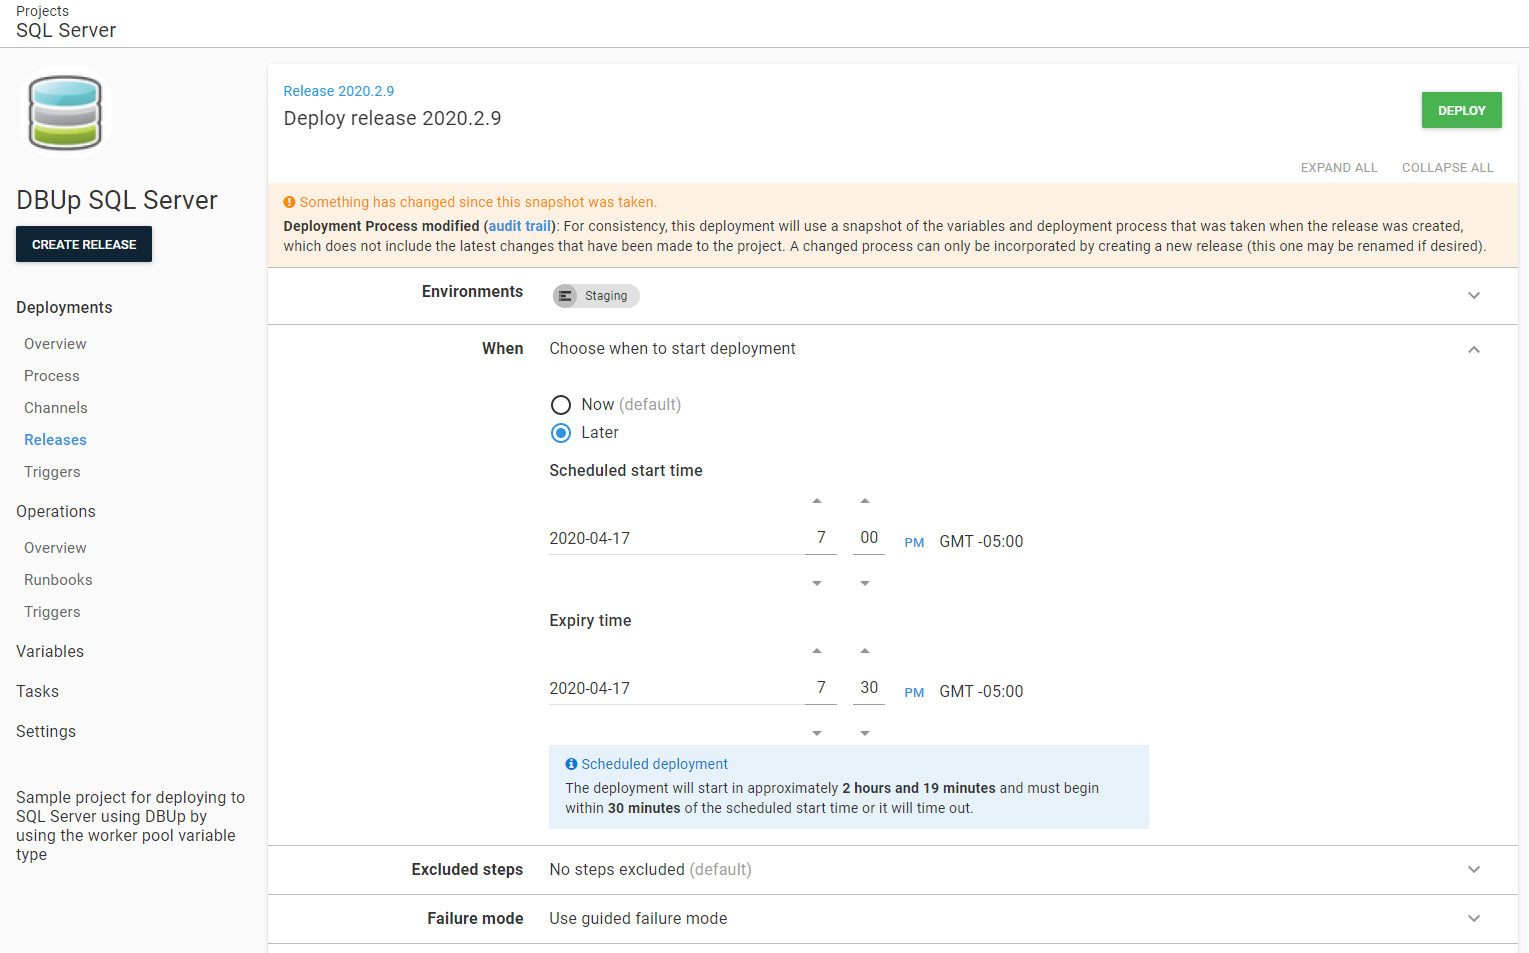Image resolution: width=1529 pixels, height=953 pixels.
Task: Expand the Environments section chevron
Action: pos(1473,296)
